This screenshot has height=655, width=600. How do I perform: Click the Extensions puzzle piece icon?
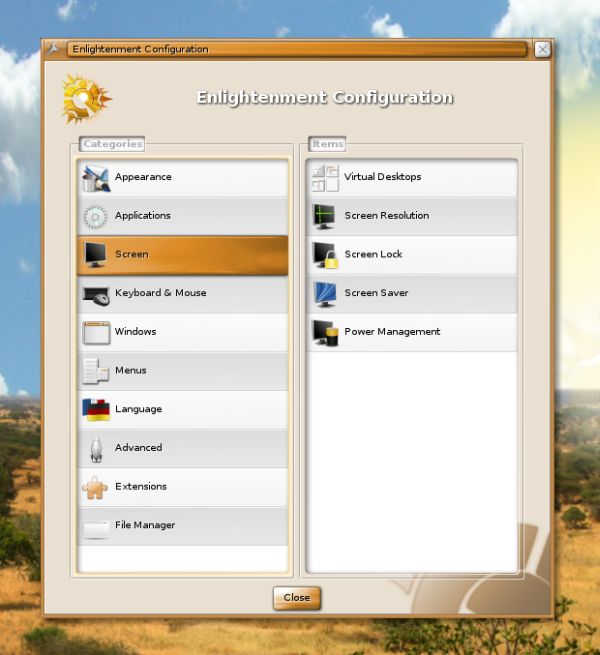(95, 487)
